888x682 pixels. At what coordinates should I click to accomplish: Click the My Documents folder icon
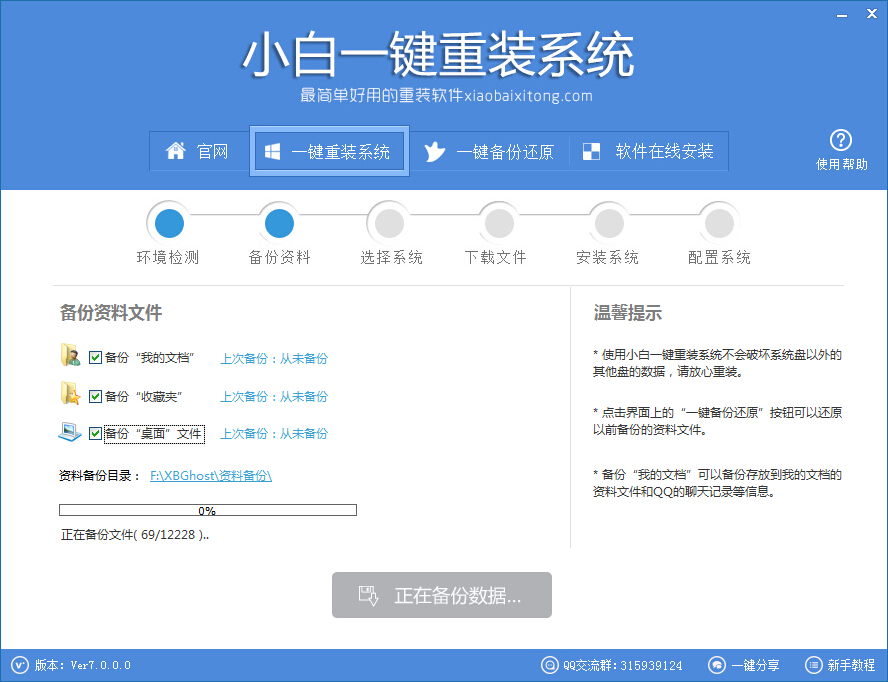click(71, 356)
